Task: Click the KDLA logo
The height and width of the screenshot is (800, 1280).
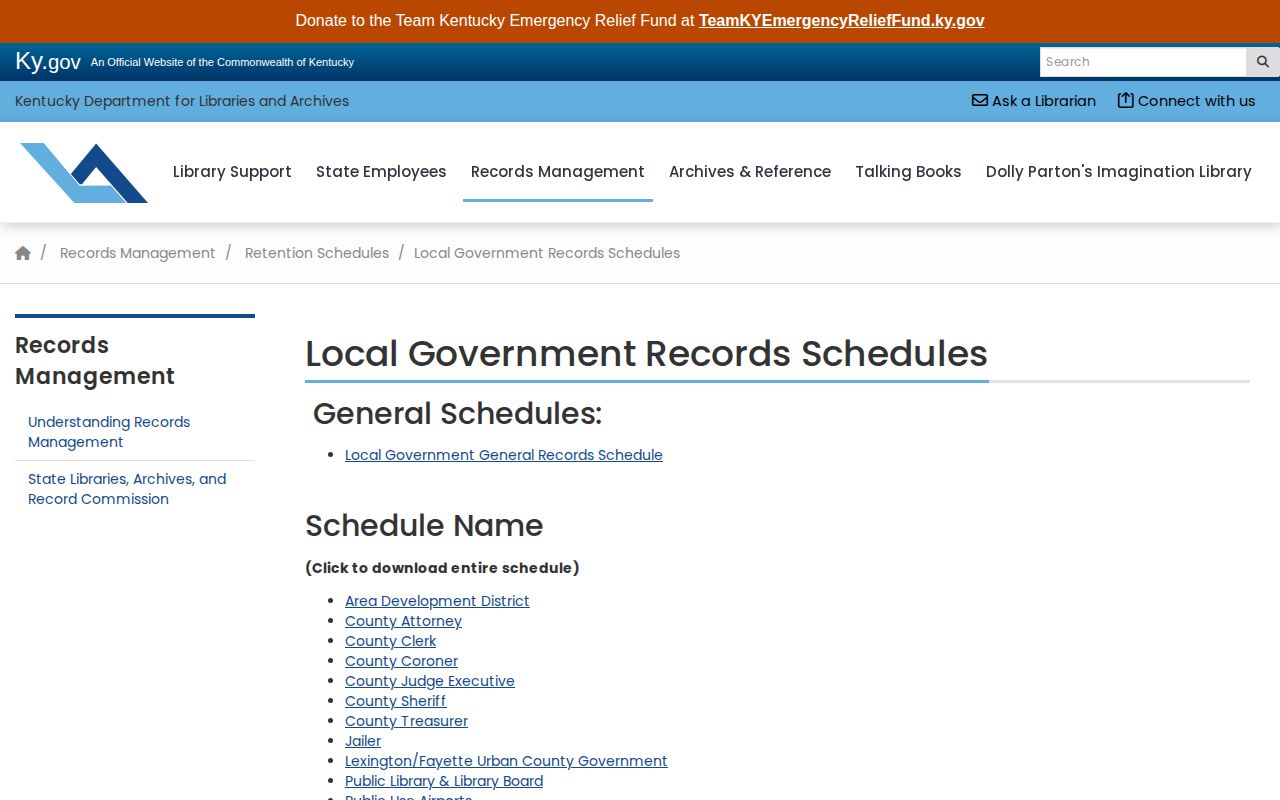Action: [84, 172]
